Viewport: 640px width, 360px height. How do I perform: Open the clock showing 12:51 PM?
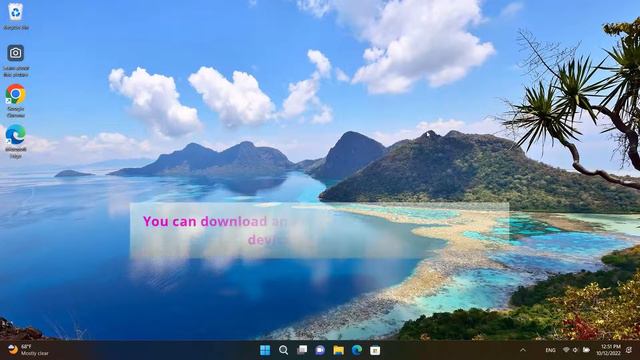(x=608, y=350)
